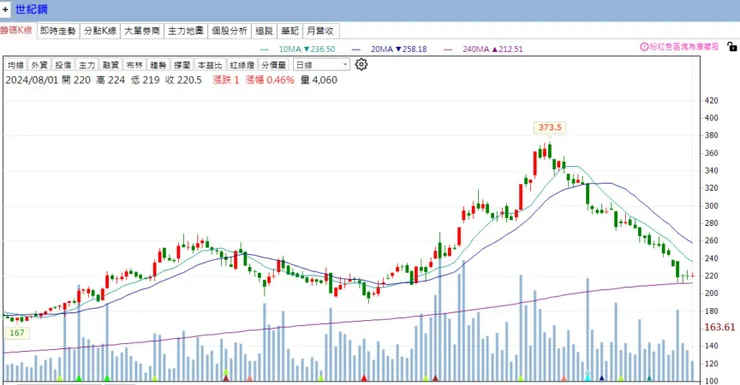Toggle the 分價量 display

pos(274,65)
